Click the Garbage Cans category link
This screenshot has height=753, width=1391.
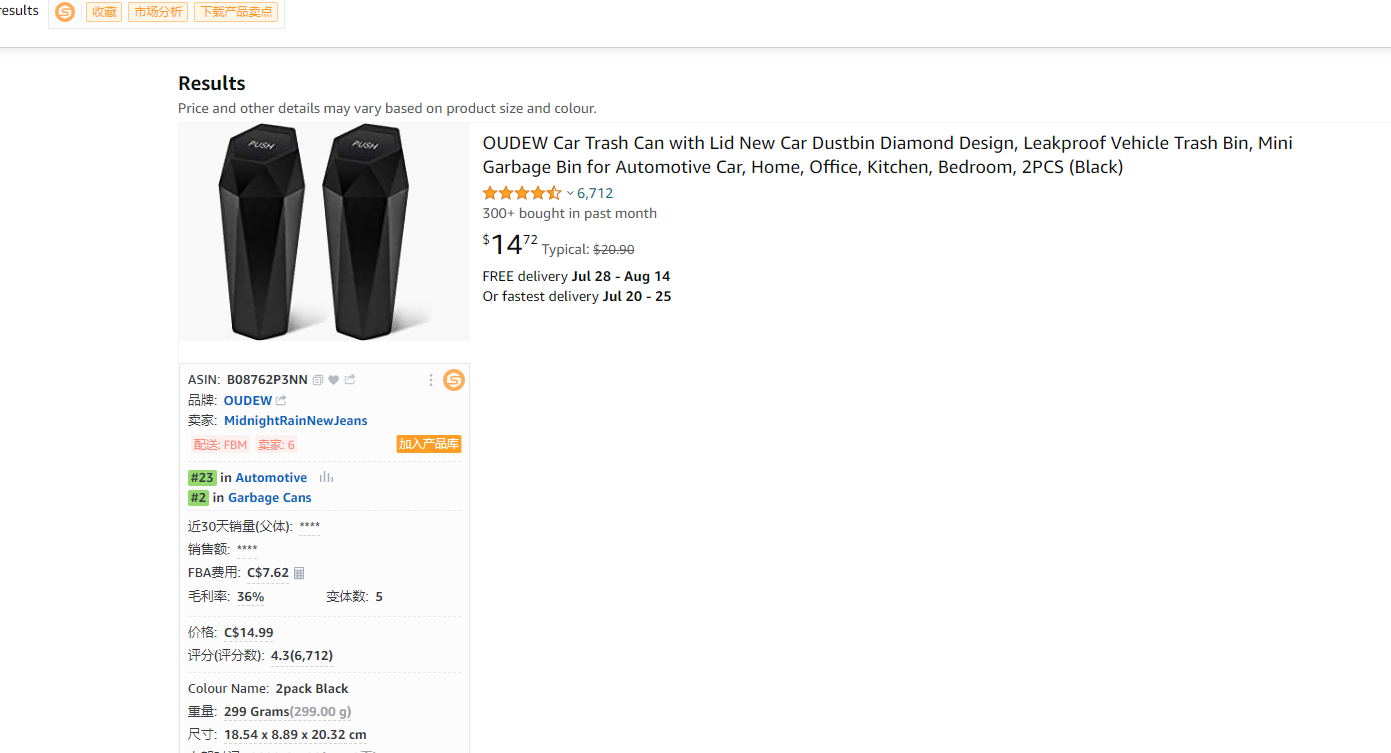(x=269, y=498)
